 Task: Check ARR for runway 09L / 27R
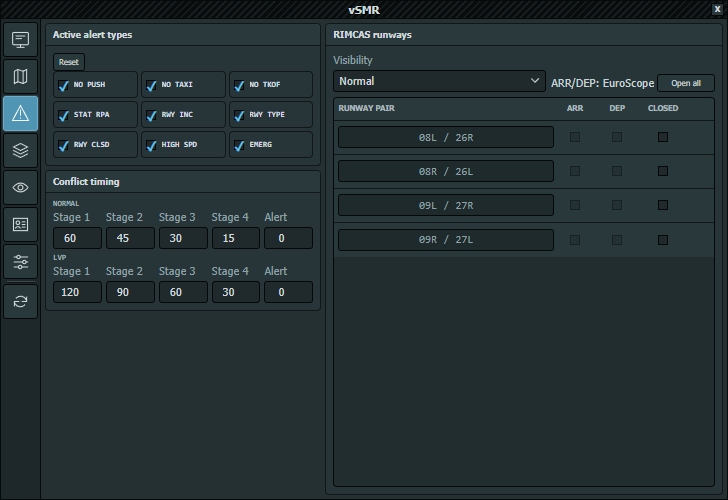[575, 205]
